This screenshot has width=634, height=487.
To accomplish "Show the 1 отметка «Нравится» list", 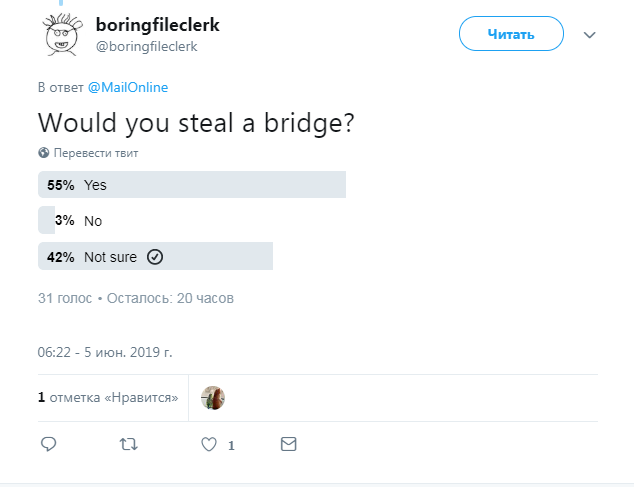I will point(108,397).
